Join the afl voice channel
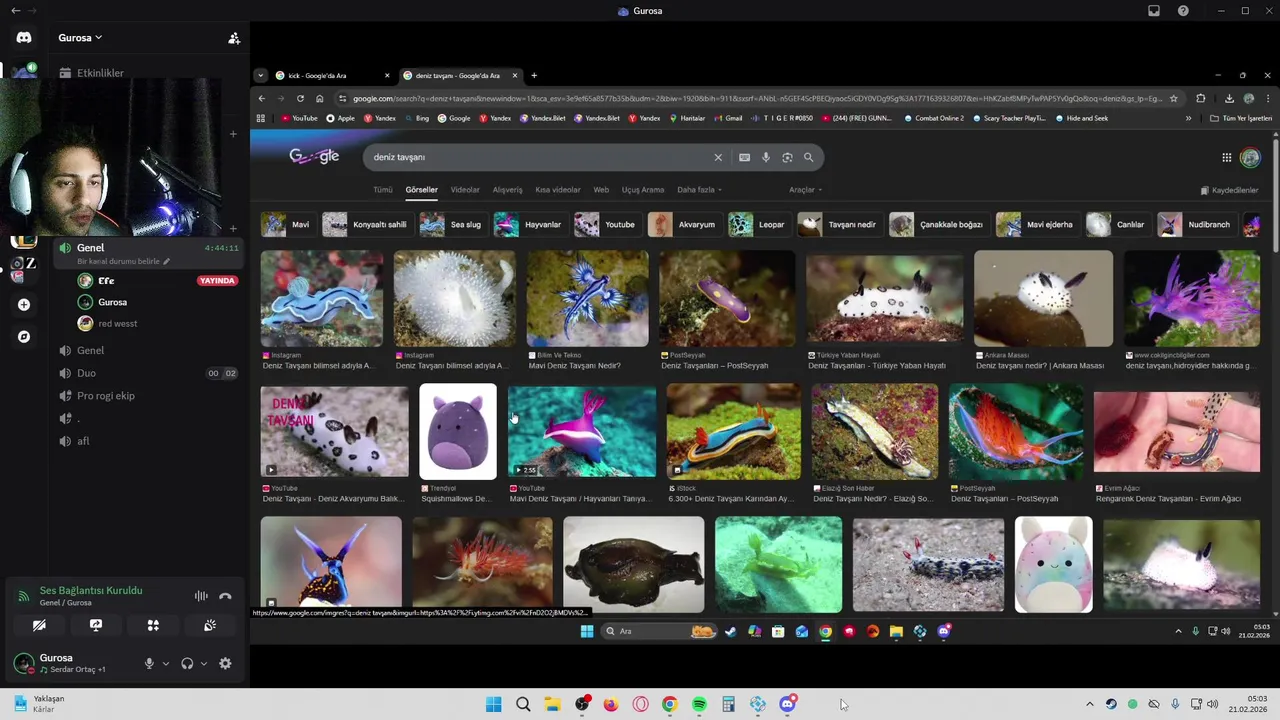 tap(83, 441)
